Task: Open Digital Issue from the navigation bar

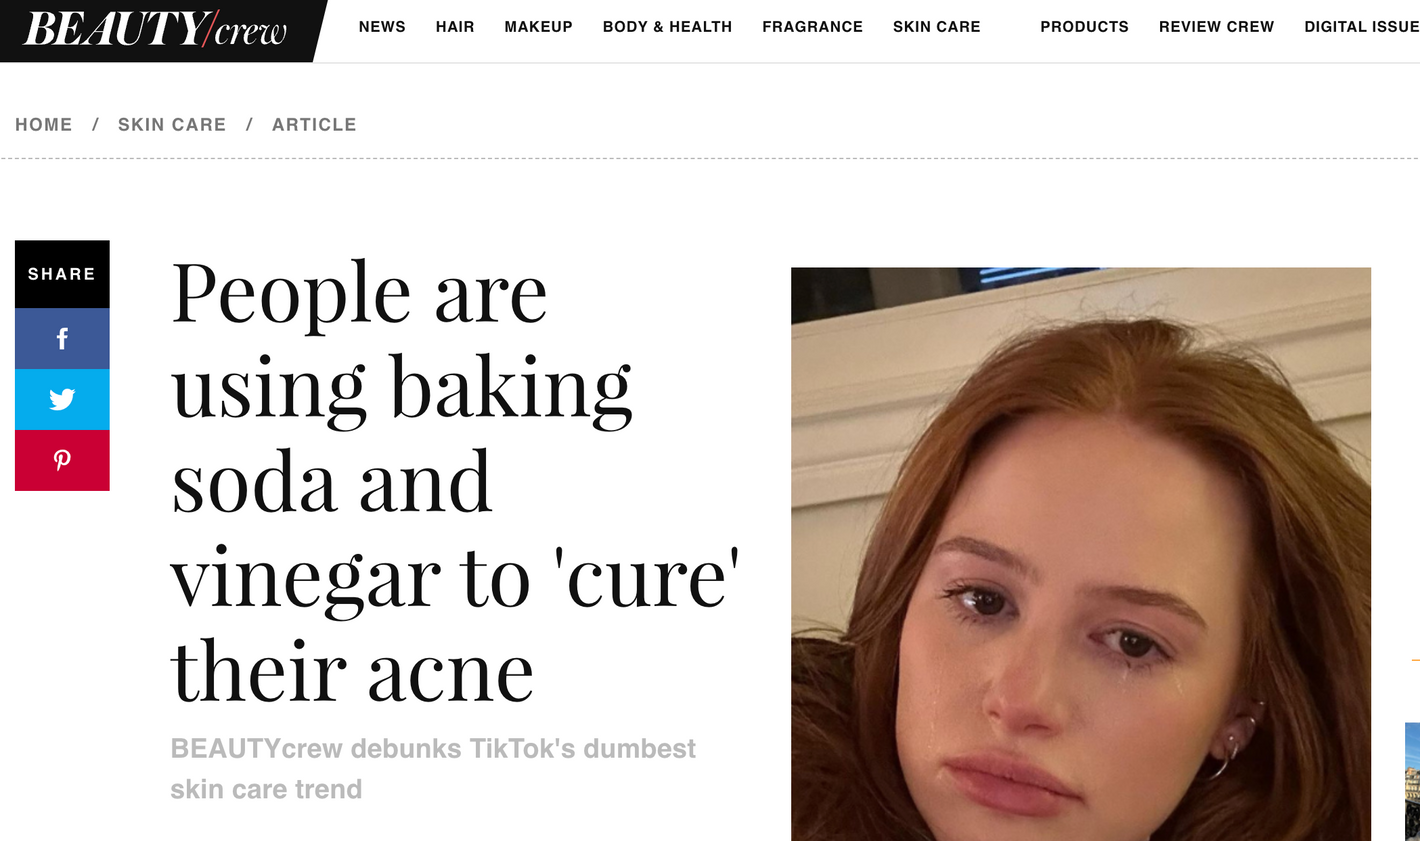Action: click(1360, 27)
